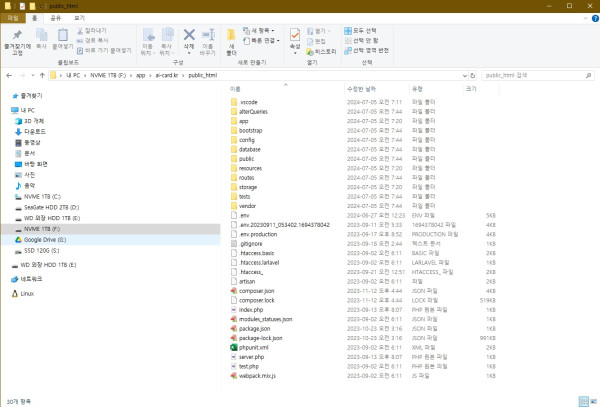Image resolution: width=600 pixels, height=407 pixels.
Task: Switch to Large icons view at bottom right
Action: [x=594, y=401]
